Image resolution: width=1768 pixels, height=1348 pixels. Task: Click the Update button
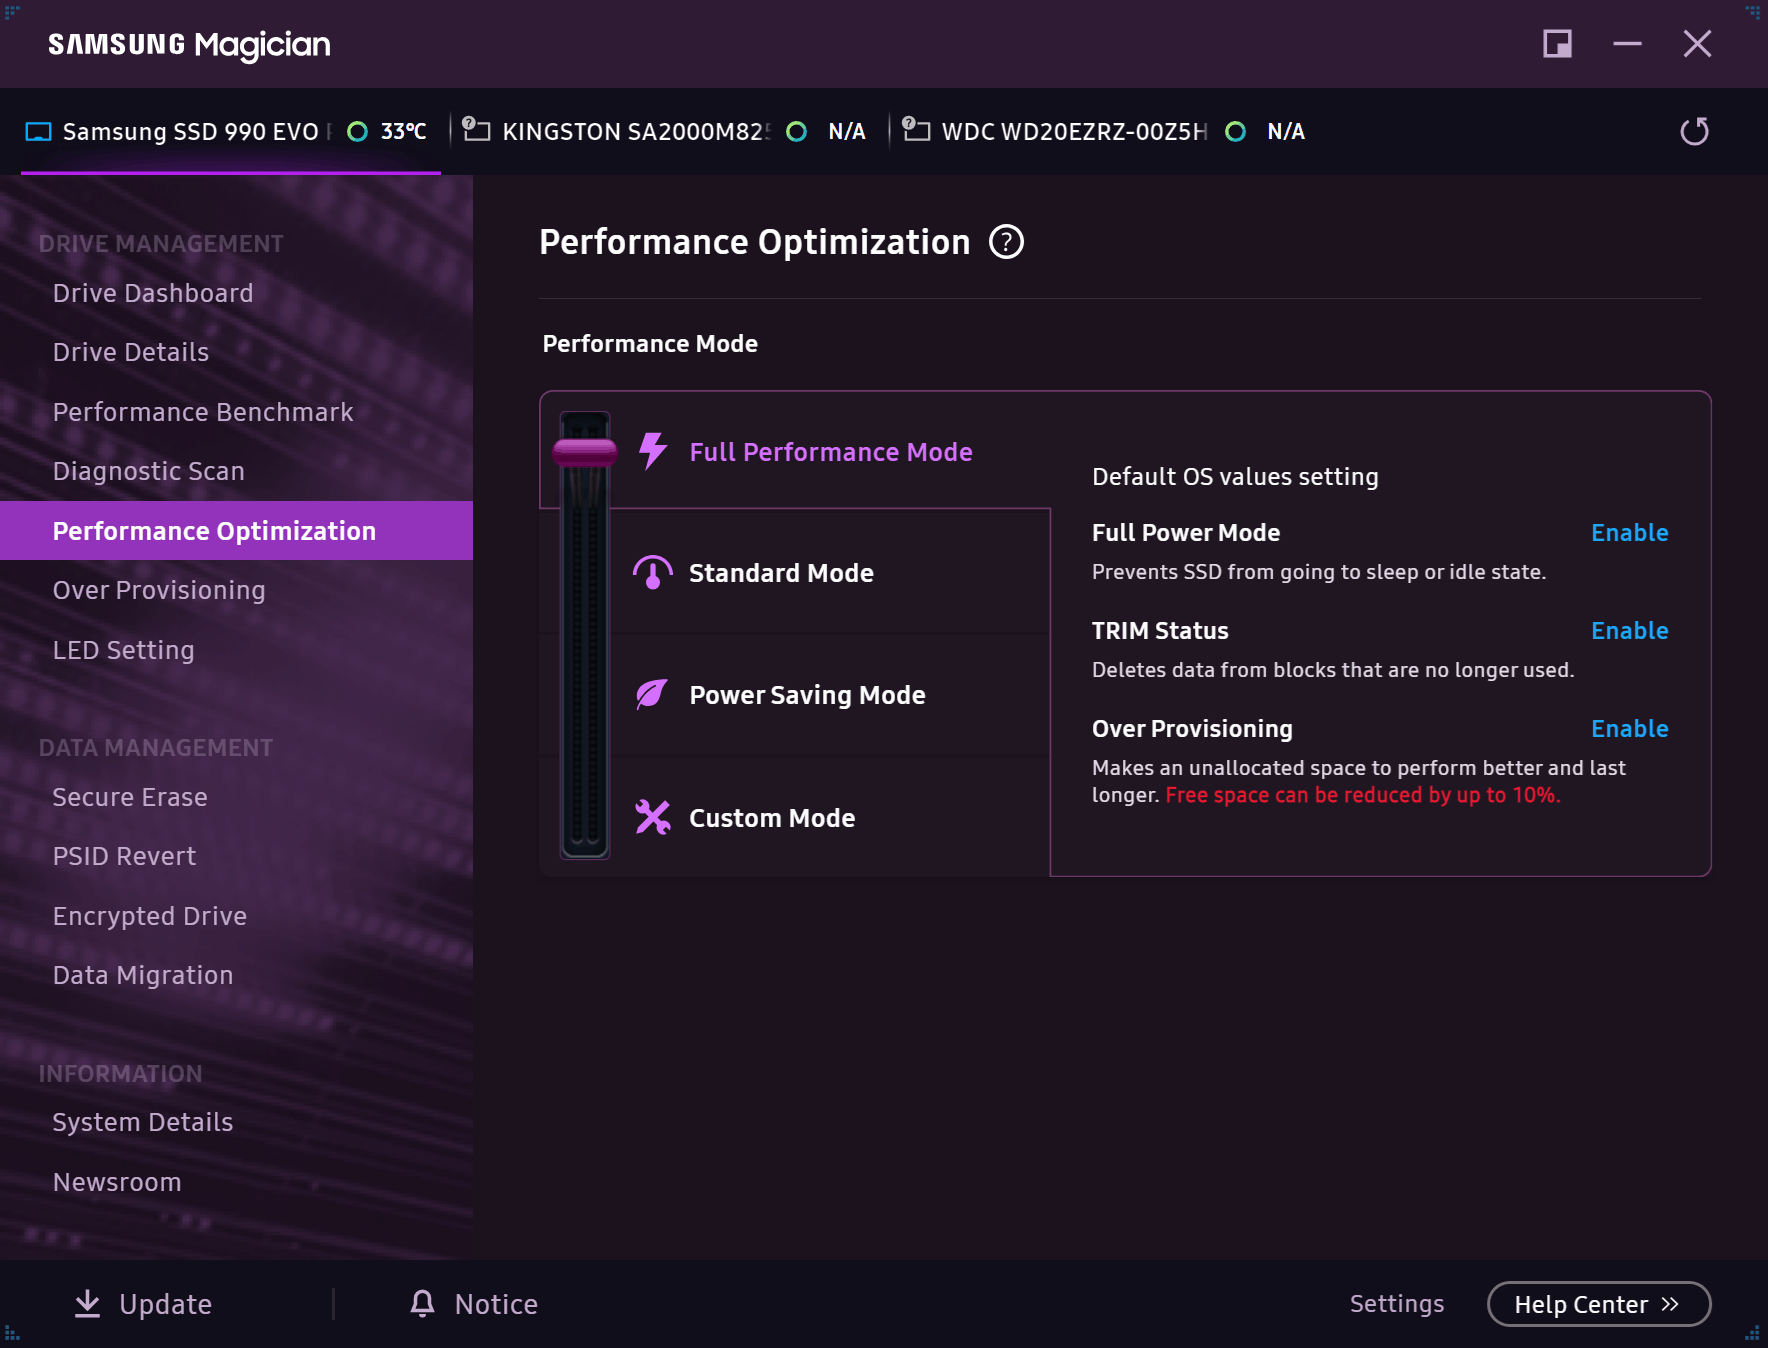(144, 1304)
